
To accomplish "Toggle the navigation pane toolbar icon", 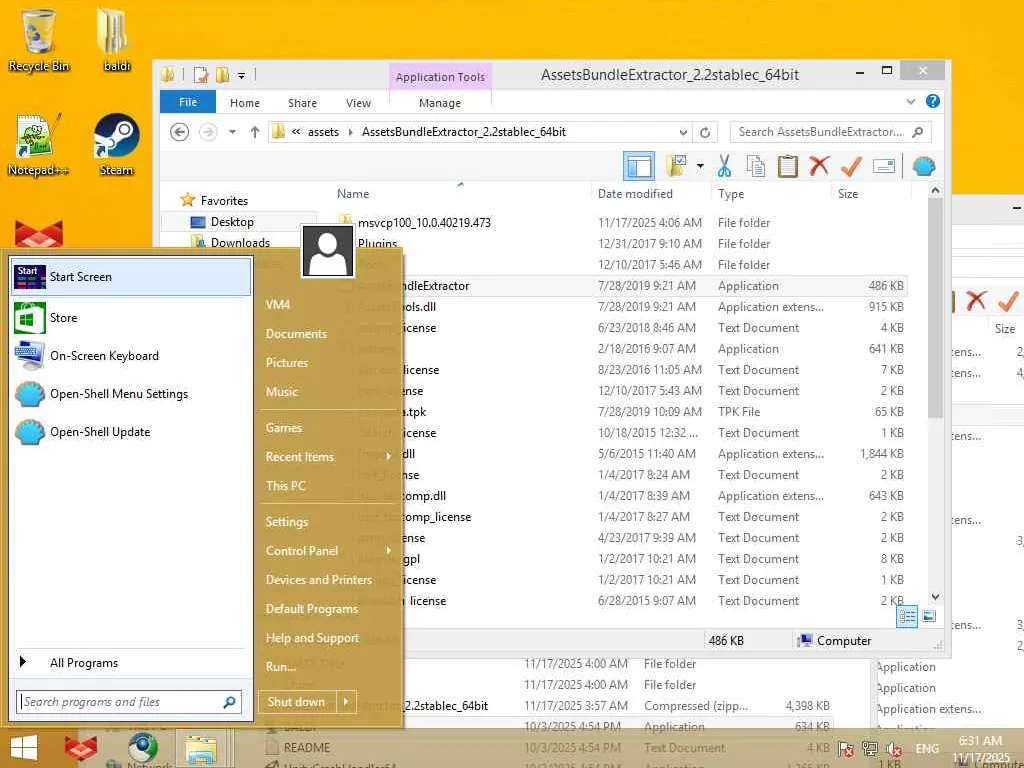I will tap(639, 167).
